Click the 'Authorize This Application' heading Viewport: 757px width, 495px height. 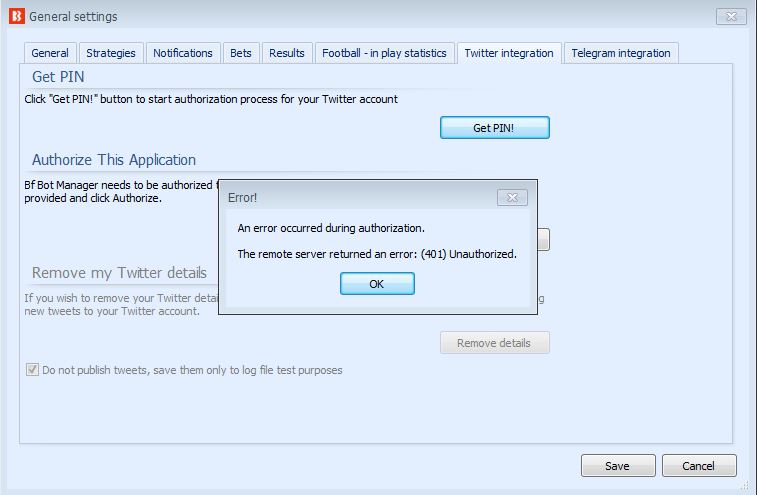[114, 160]
